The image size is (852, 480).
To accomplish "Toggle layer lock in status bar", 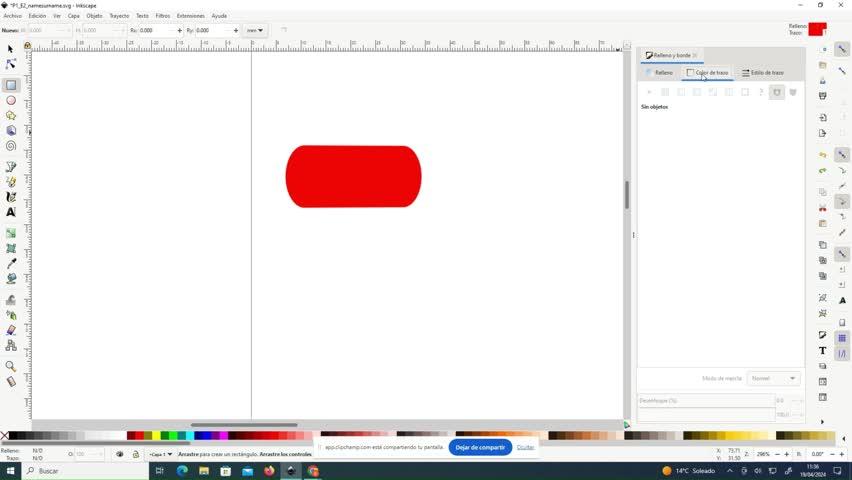I will click(x=136, y=454).
